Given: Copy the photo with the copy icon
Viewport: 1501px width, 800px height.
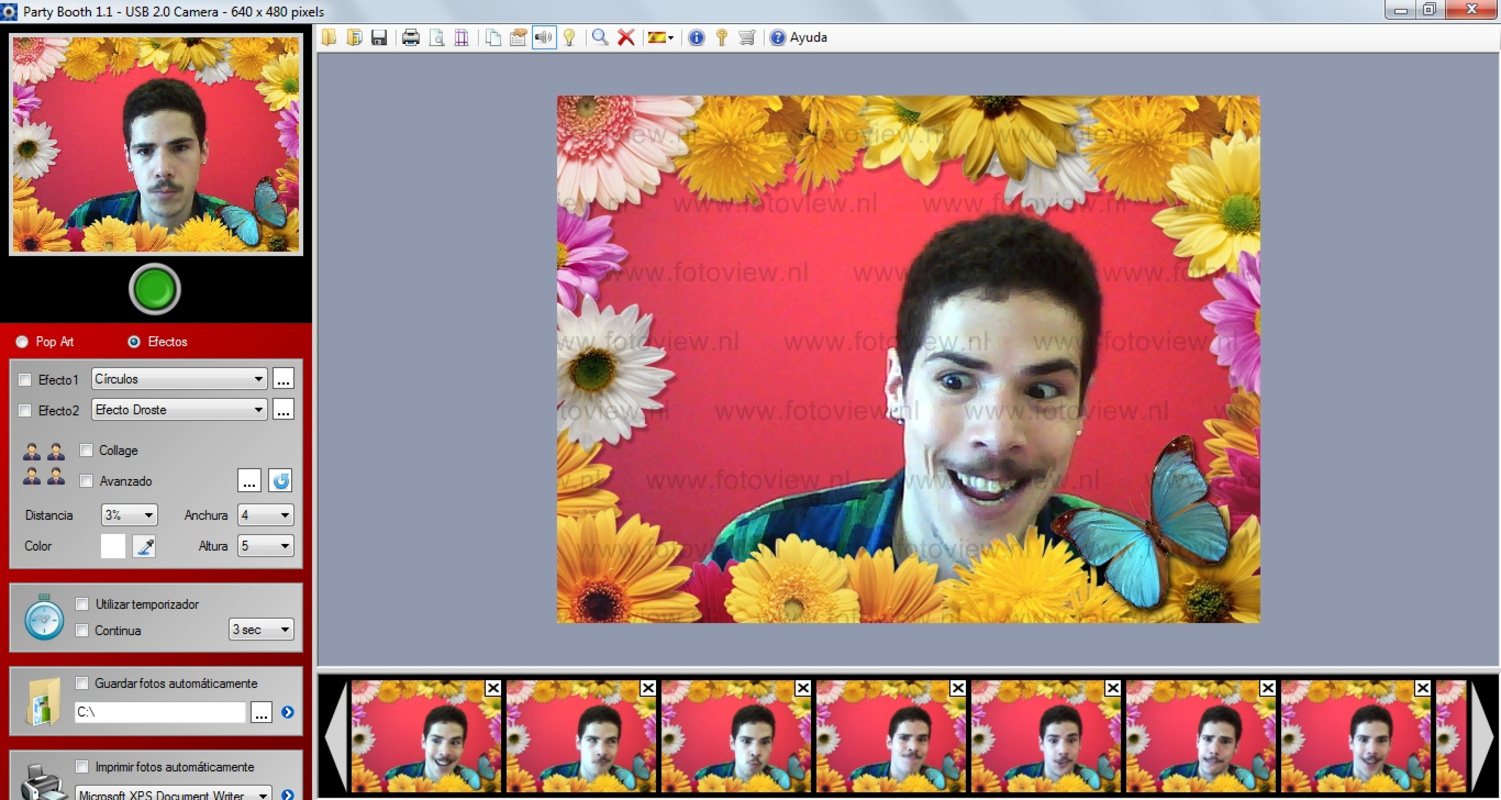Looking at the screenshot, I should click(493, 38).
